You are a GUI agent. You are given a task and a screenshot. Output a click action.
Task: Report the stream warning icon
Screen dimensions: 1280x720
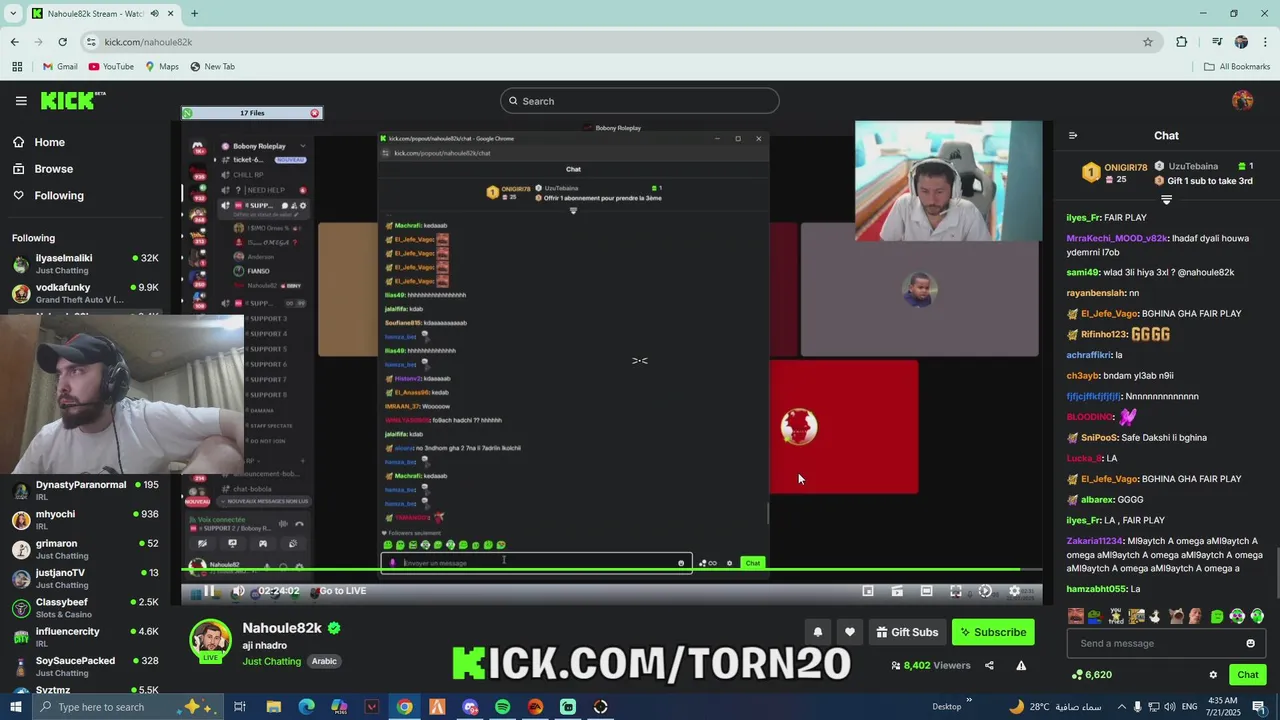tap(1021, 666)
